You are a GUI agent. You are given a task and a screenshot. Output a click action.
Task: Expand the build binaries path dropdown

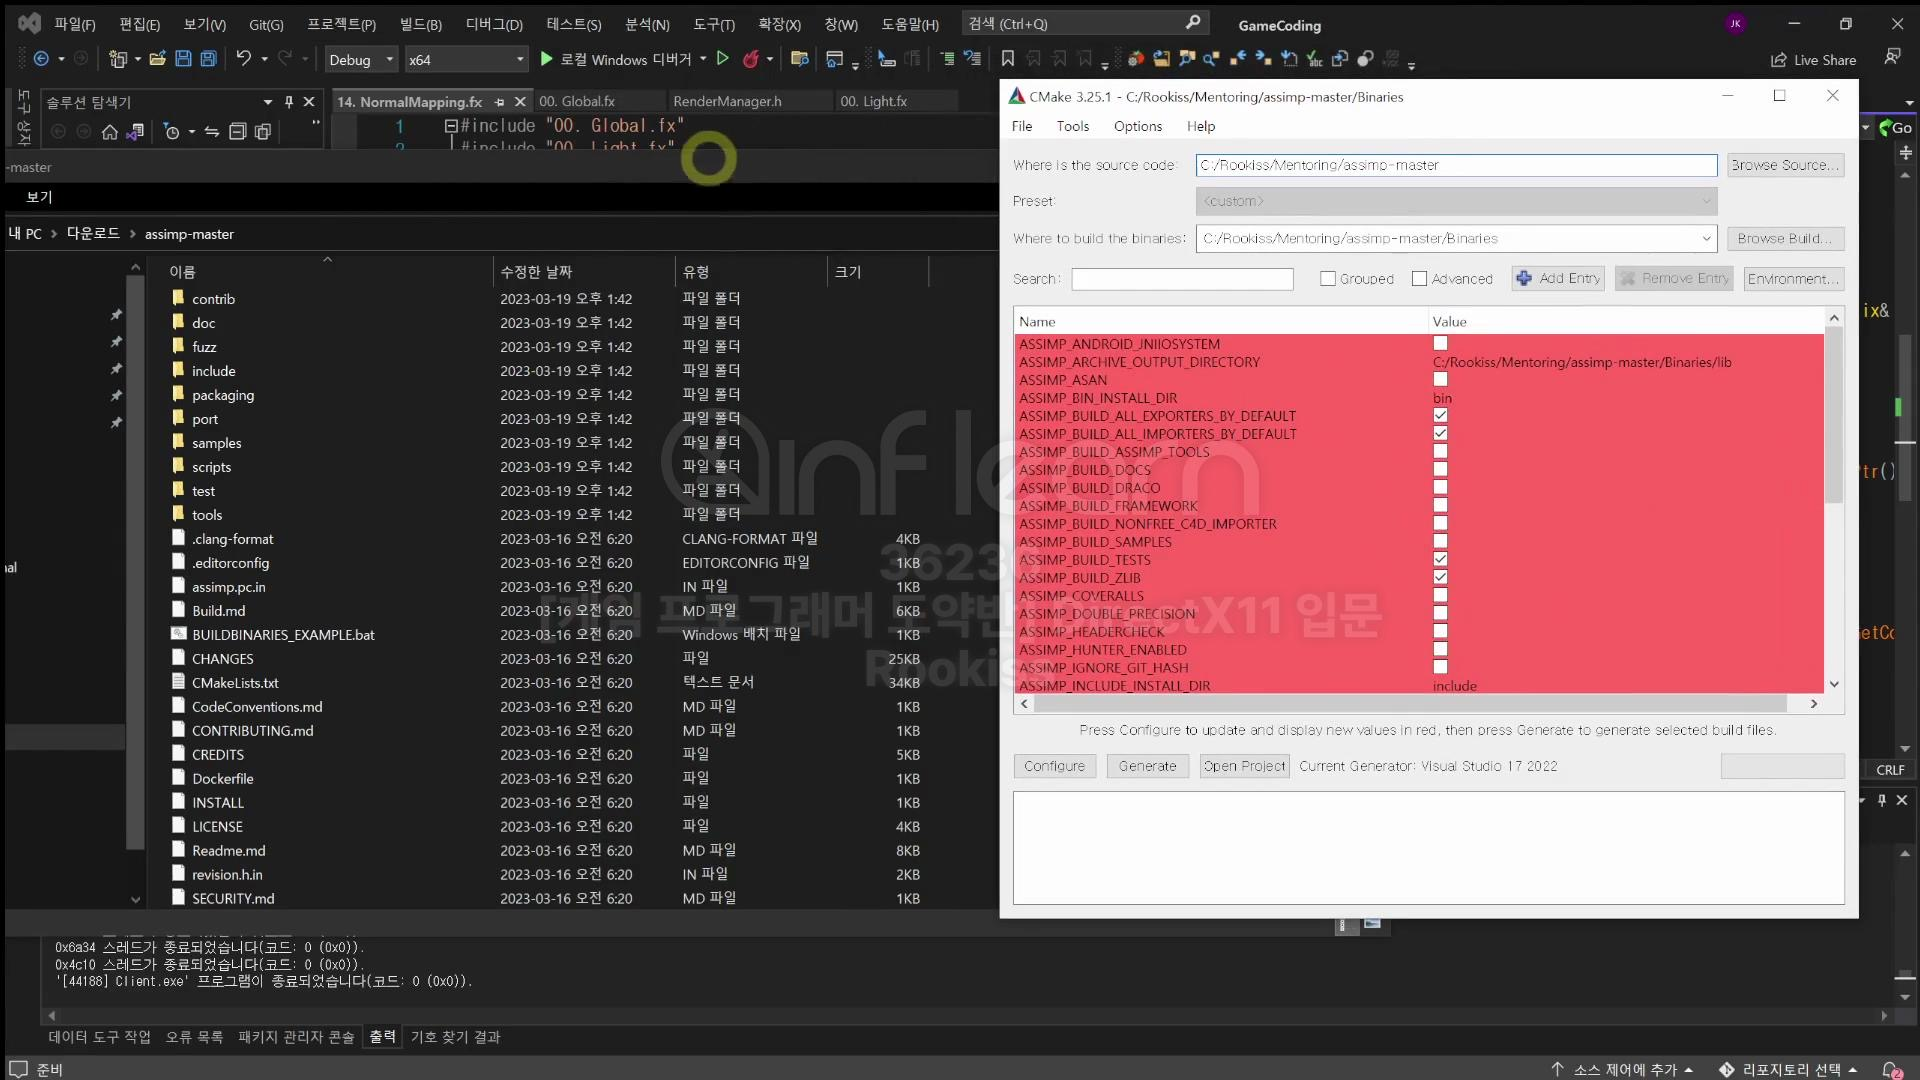point(1706,239)
